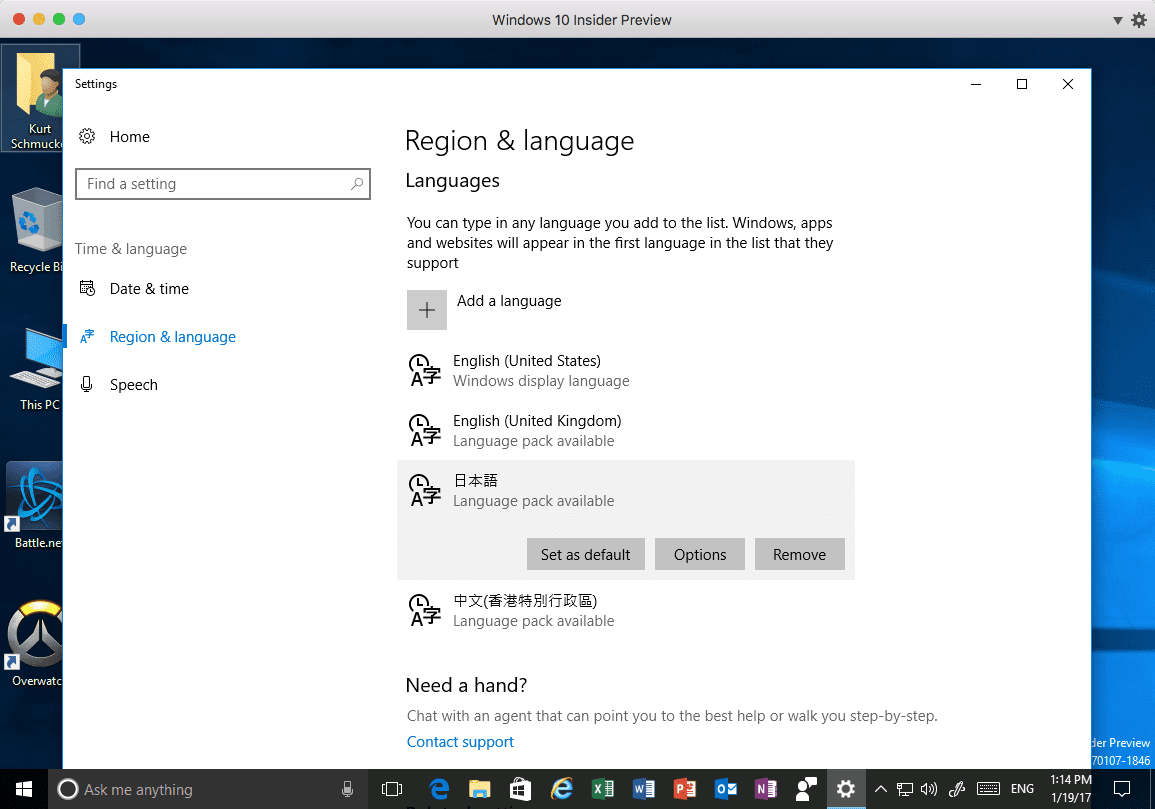Select the Recycle Bin desktop icon
The height and width of the screenshot is (809, 1155).
tap(34, 230)
